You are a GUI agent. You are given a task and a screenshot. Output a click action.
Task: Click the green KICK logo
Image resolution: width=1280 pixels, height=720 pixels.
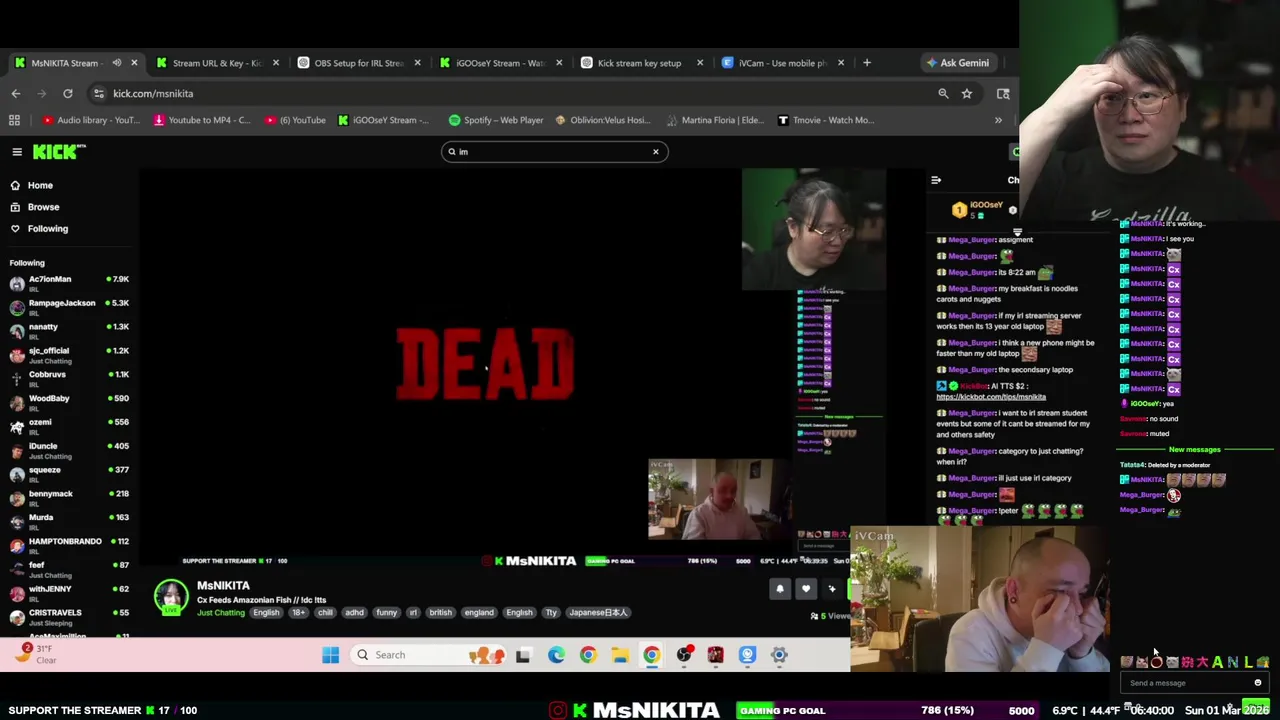click(x=59, y=152)
